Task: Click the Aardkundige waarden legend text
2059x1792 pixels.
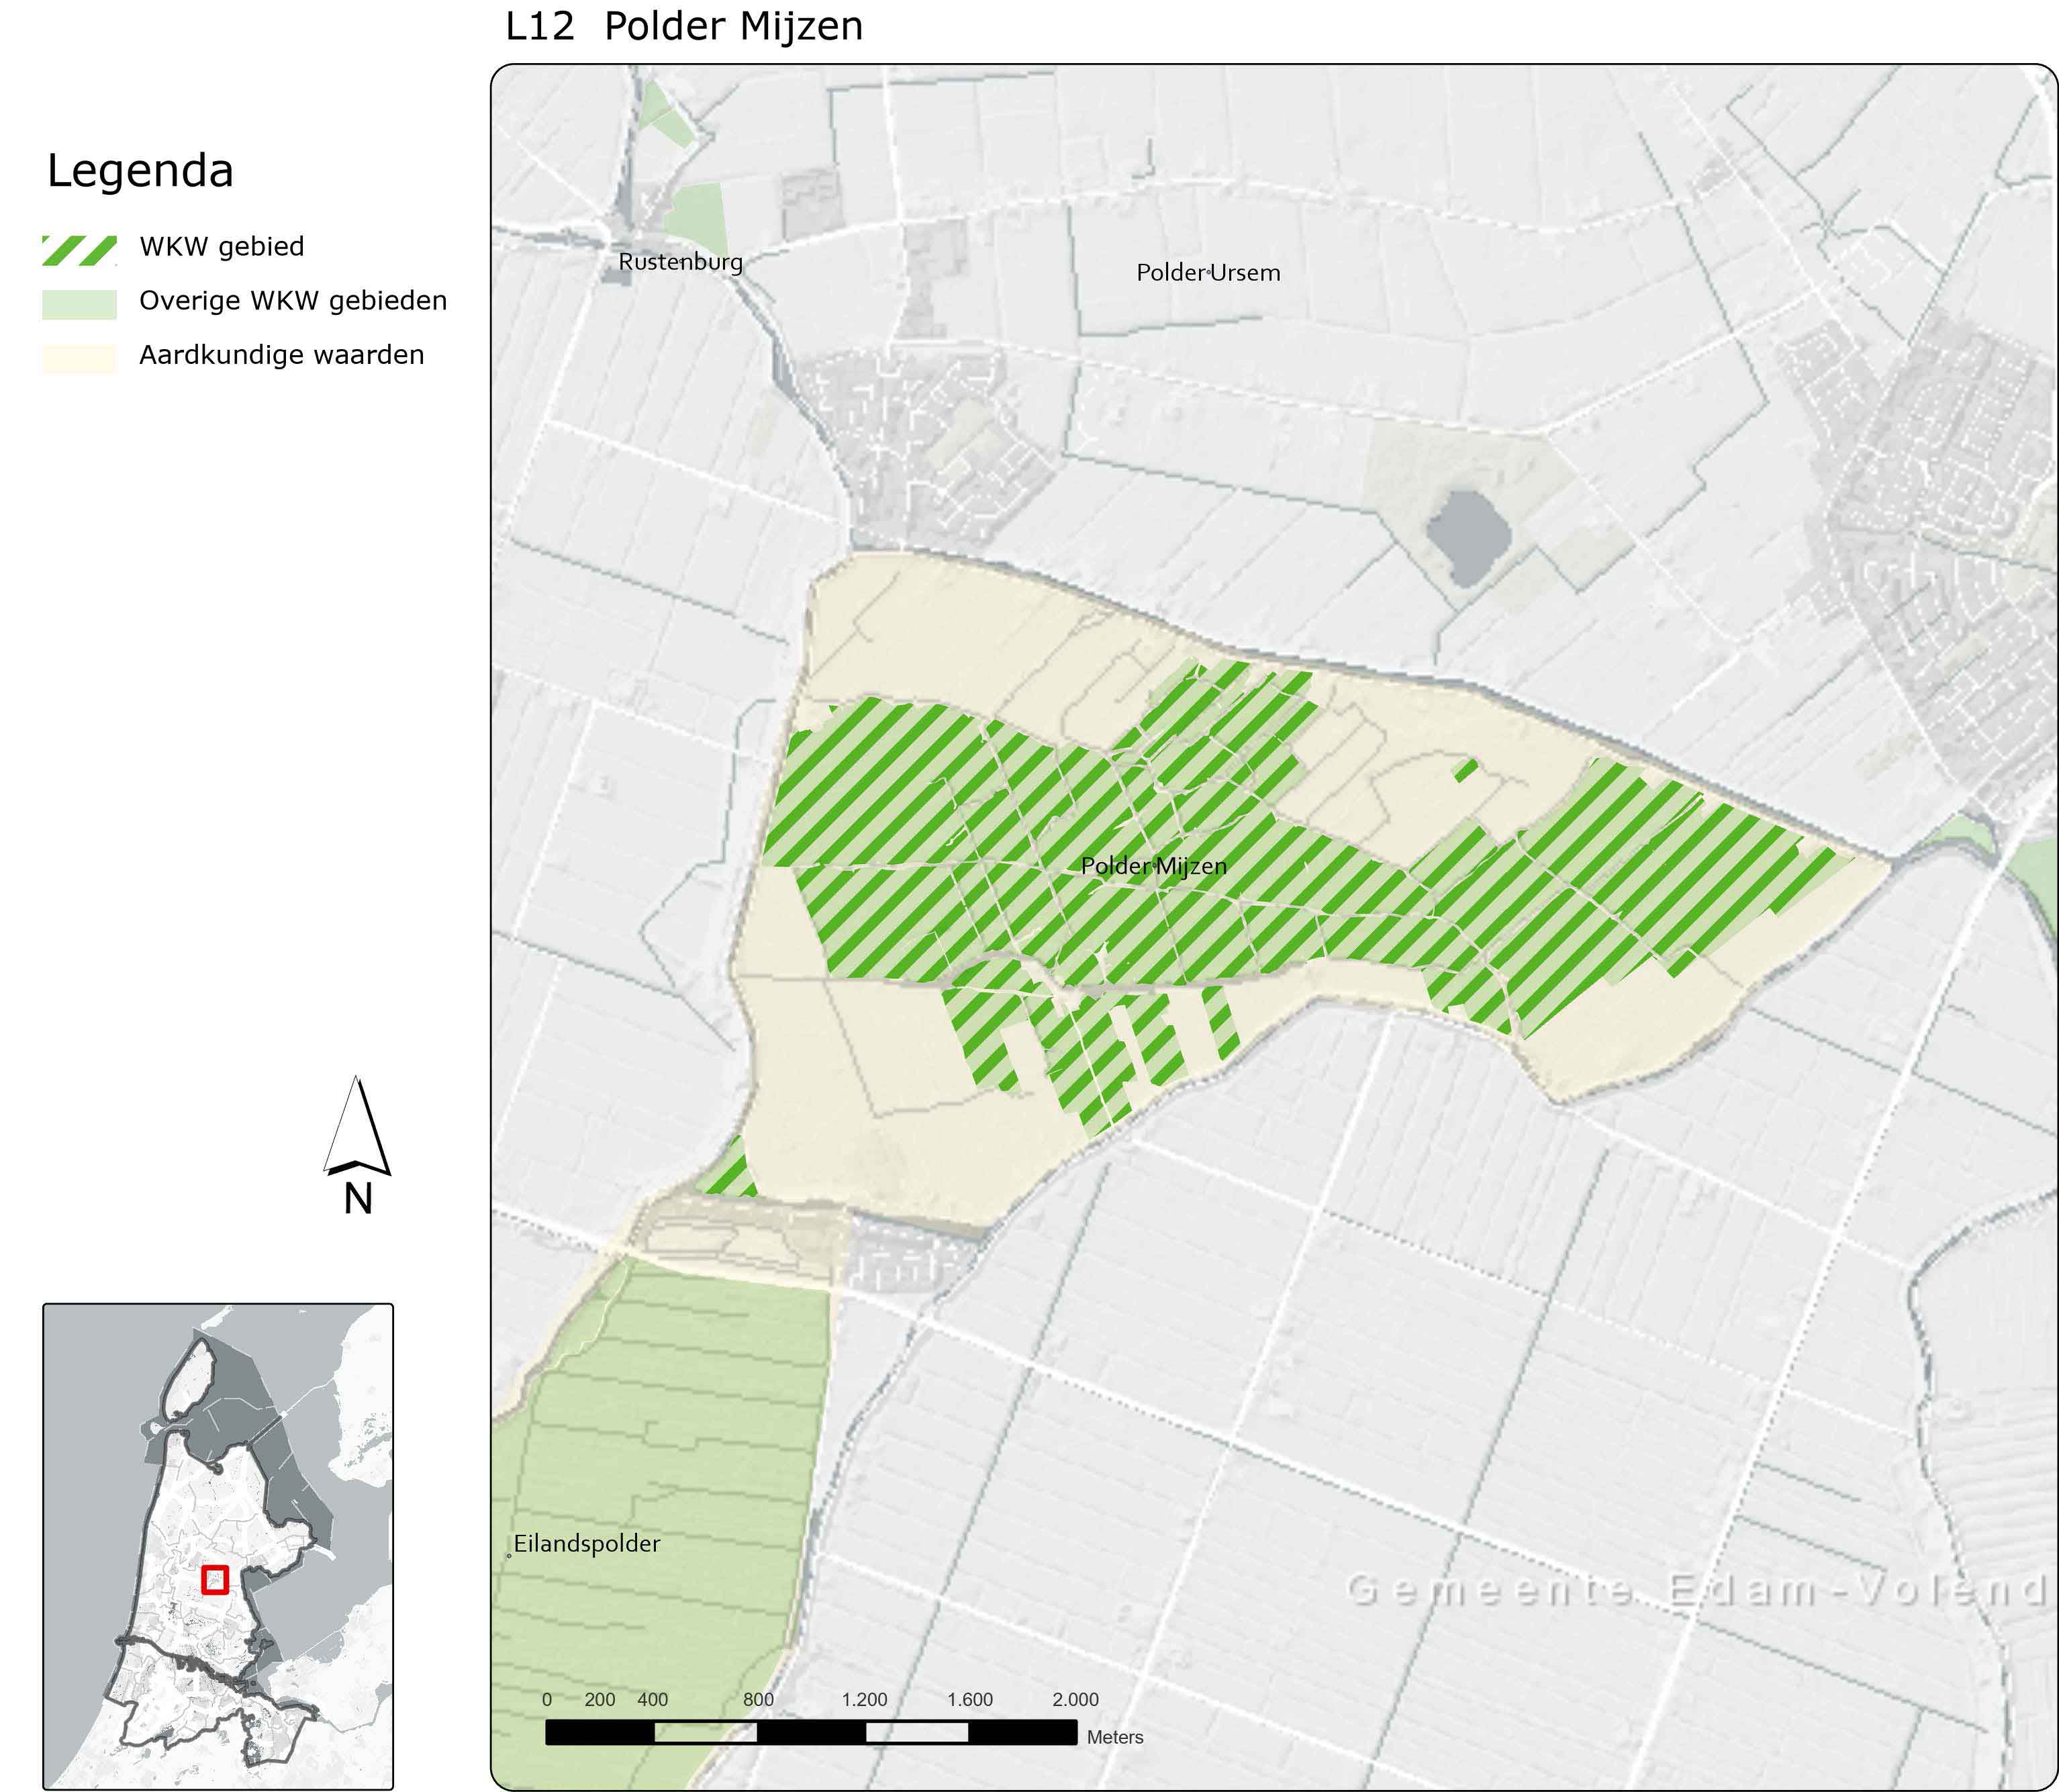Action: (281, 355)
